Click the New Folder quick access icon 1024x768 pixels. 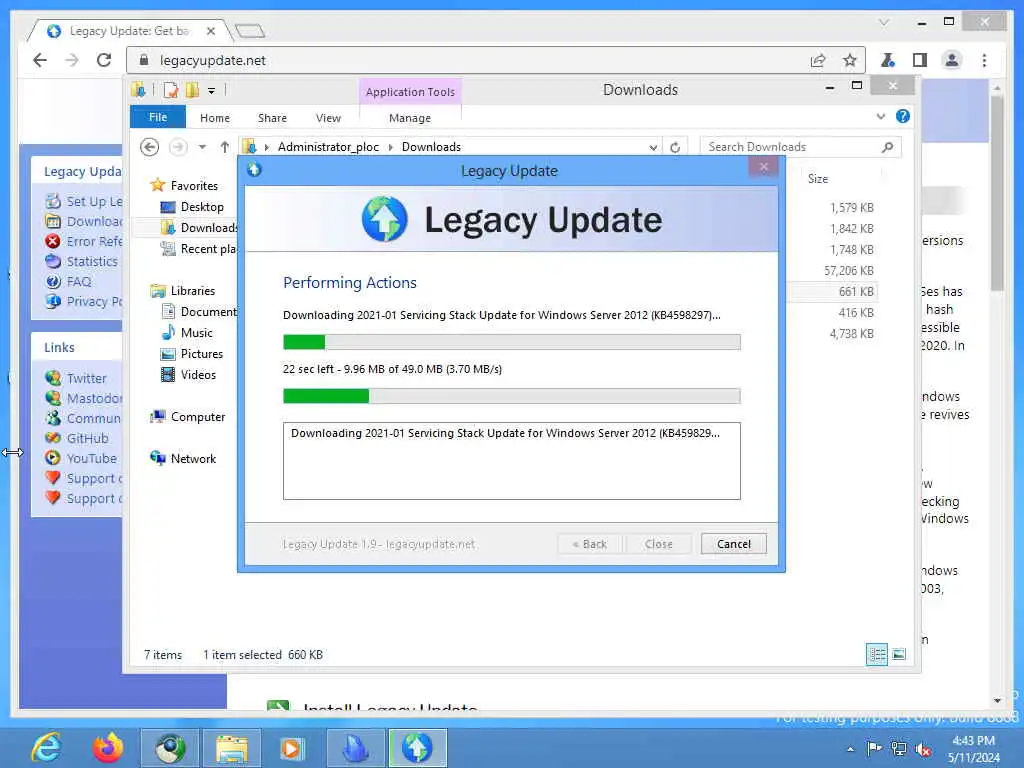(x=192, y=90)
